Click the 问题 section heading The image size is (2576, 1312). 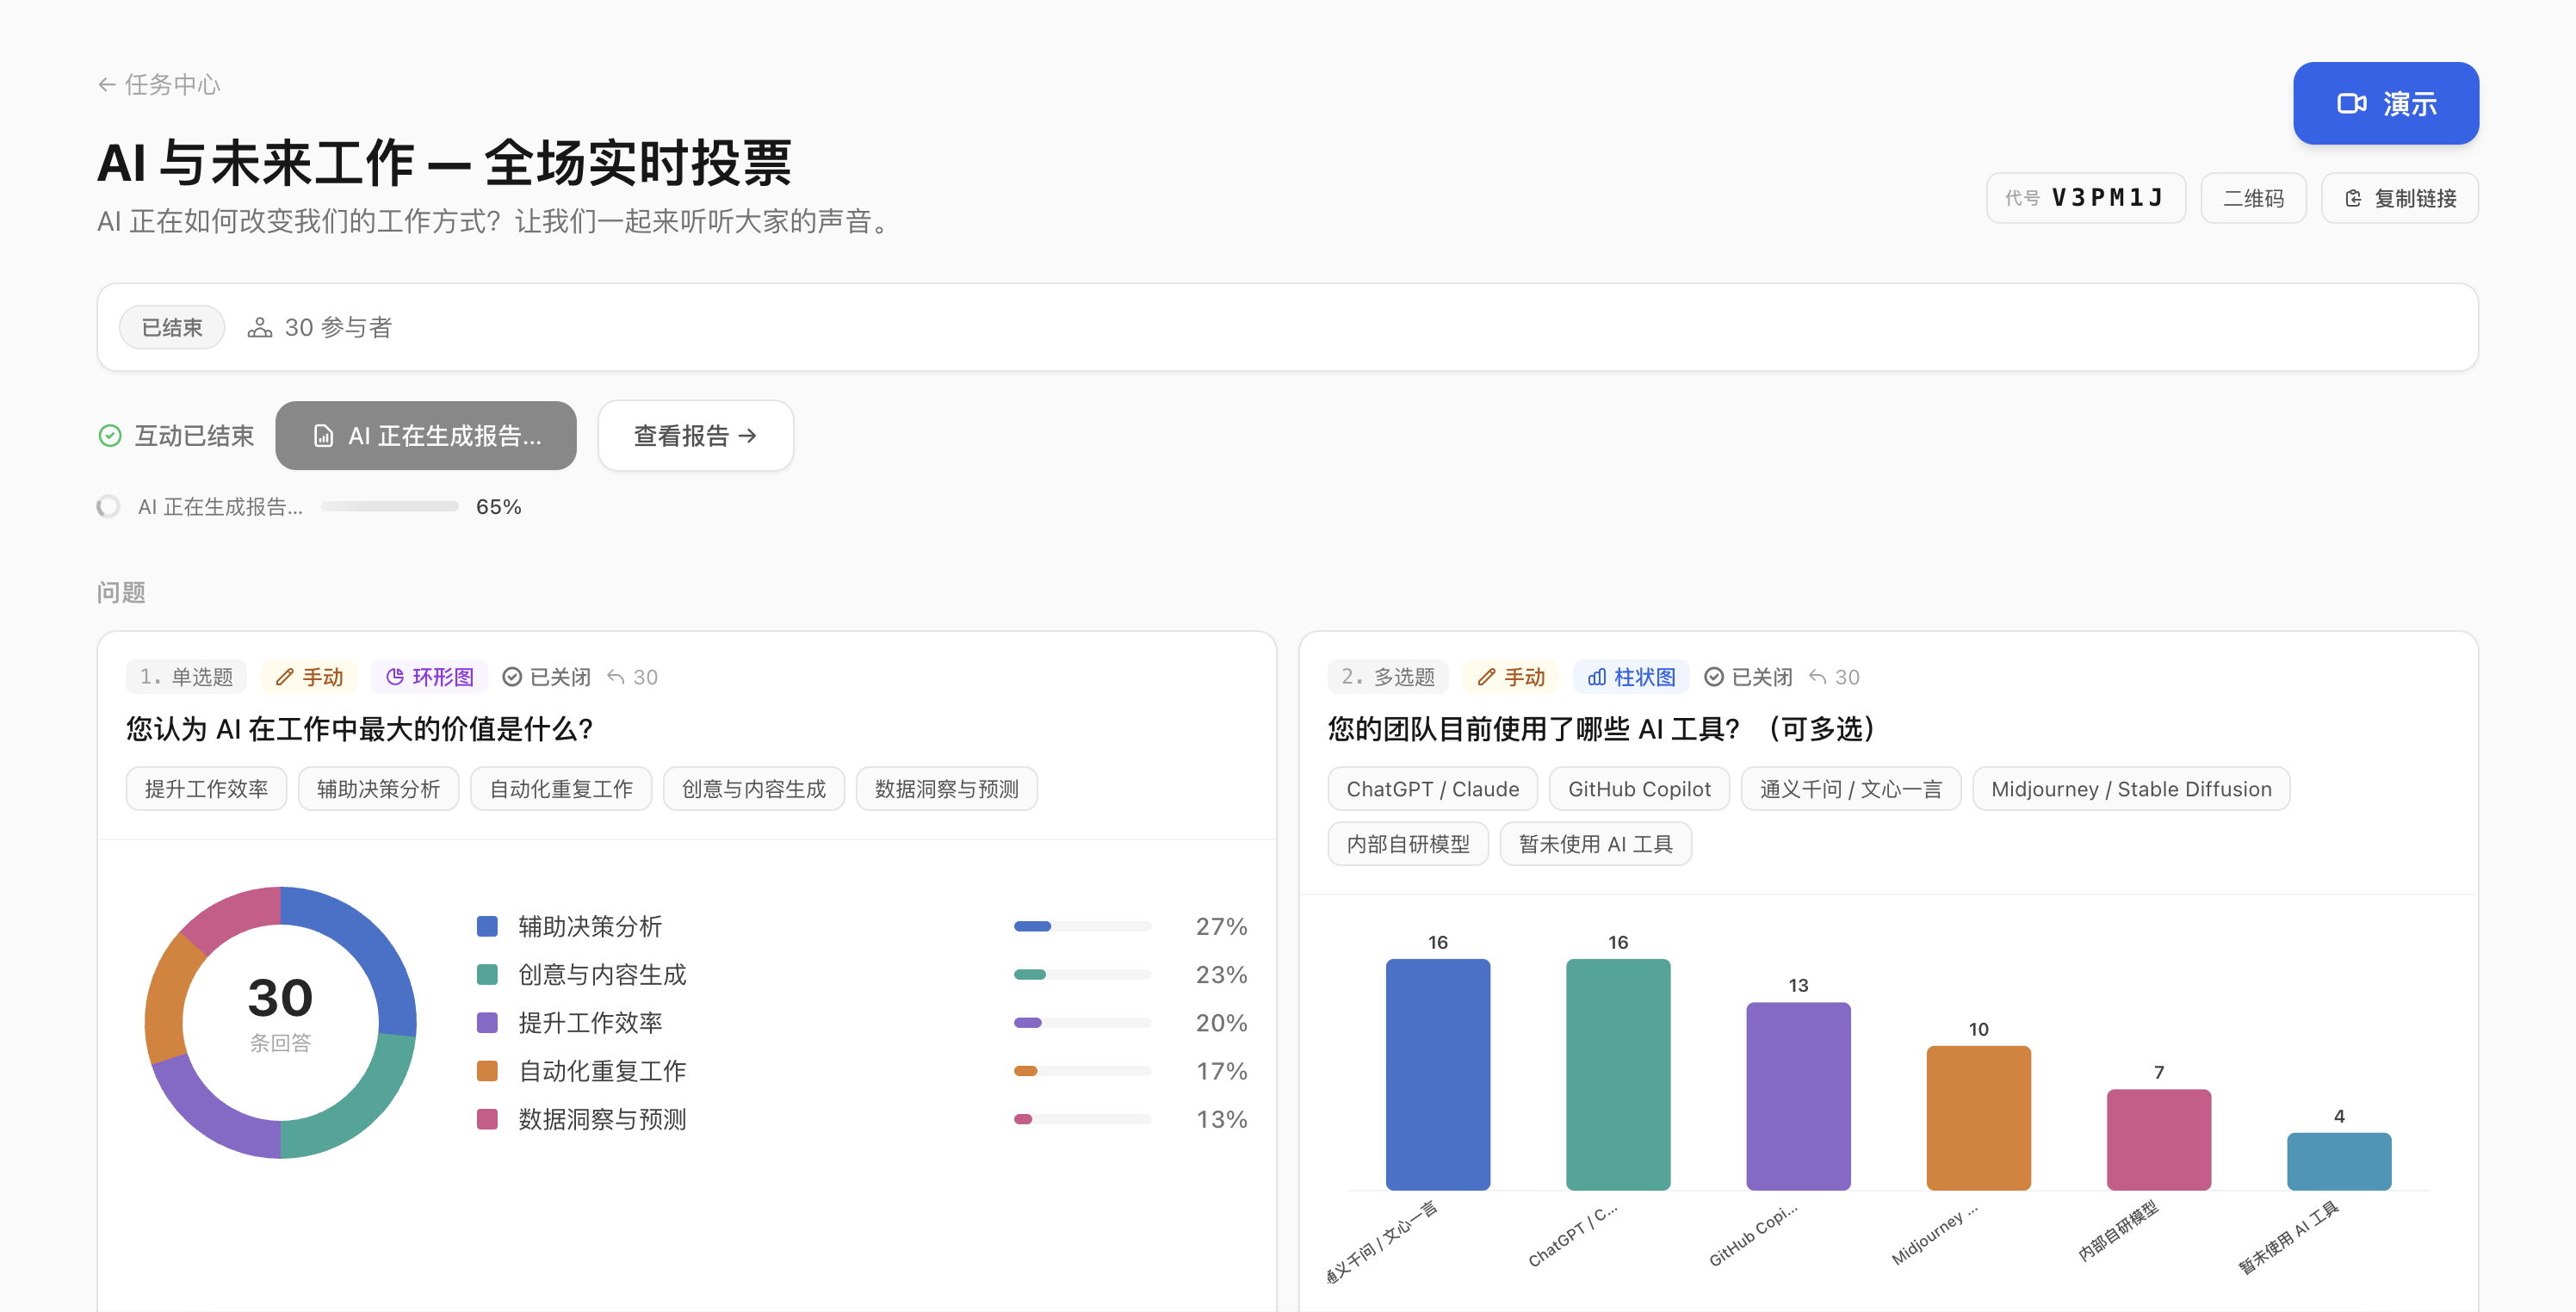pos(121,593)
